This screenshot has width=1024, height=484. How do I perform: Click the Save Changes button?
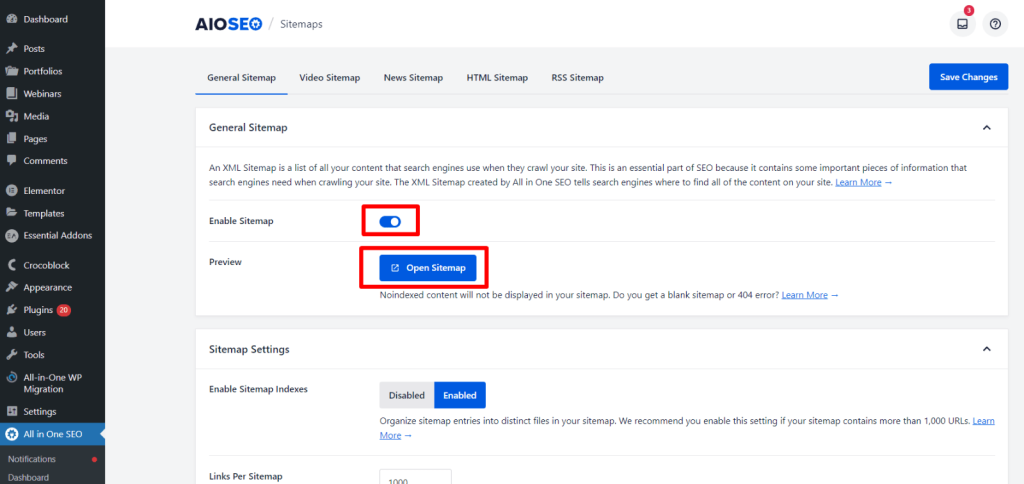968,77
